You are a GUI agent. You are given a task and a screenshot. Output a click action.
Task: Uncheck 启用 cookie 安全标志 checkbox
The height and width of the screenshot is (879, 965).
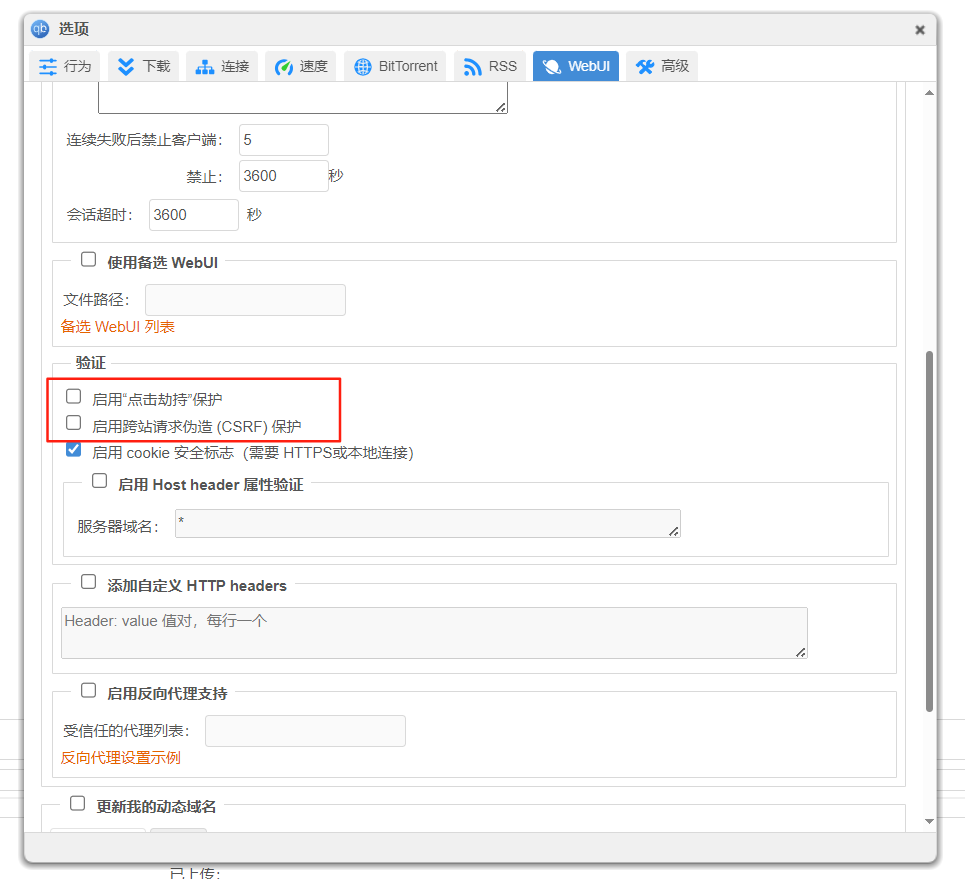(74, 450)
